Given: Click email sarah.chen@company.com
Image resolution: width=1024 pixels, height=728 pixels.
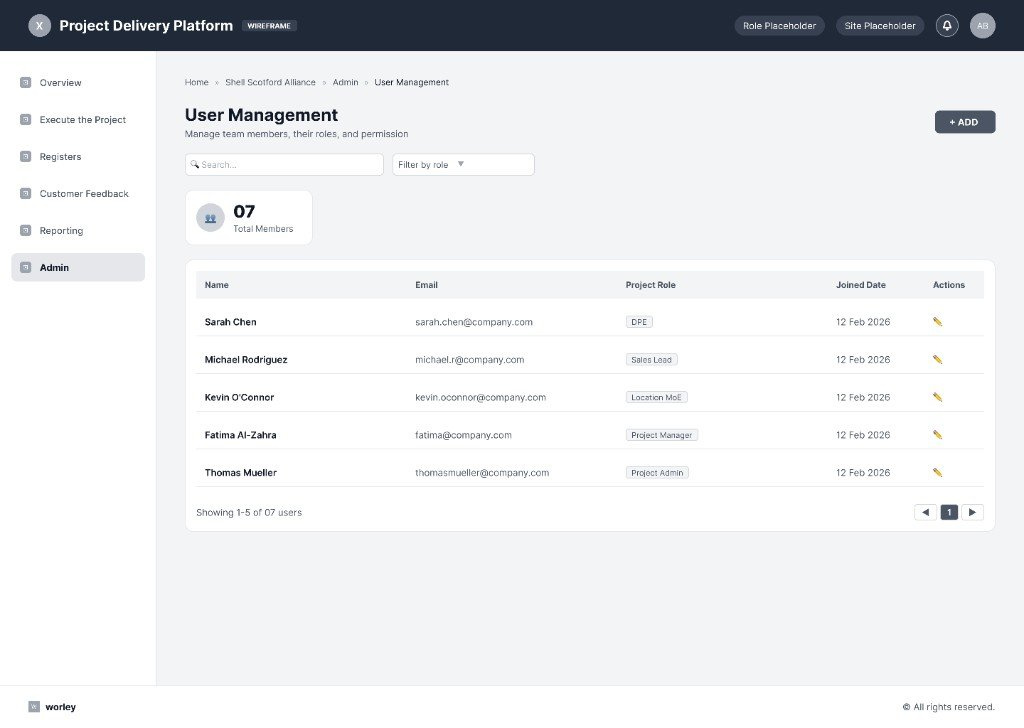Looking at the screenshot, I should pyautogui.click(x=474, y=322).
